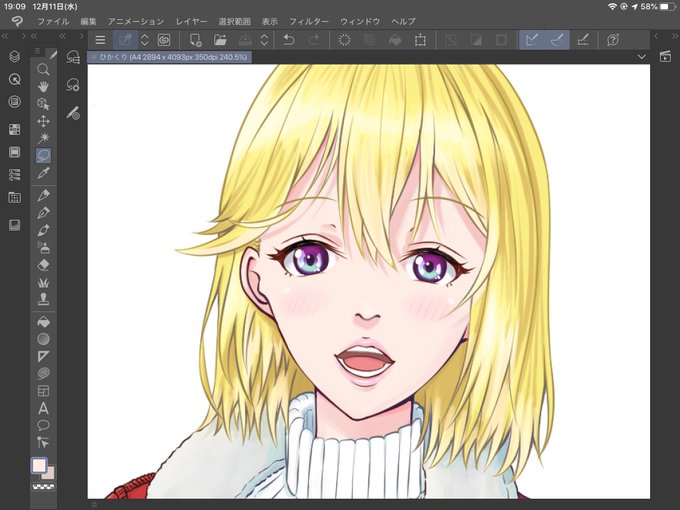The image size is (680, 510).
Task: Select the main drawing color swatch
Action: click(x=39, y=466)
